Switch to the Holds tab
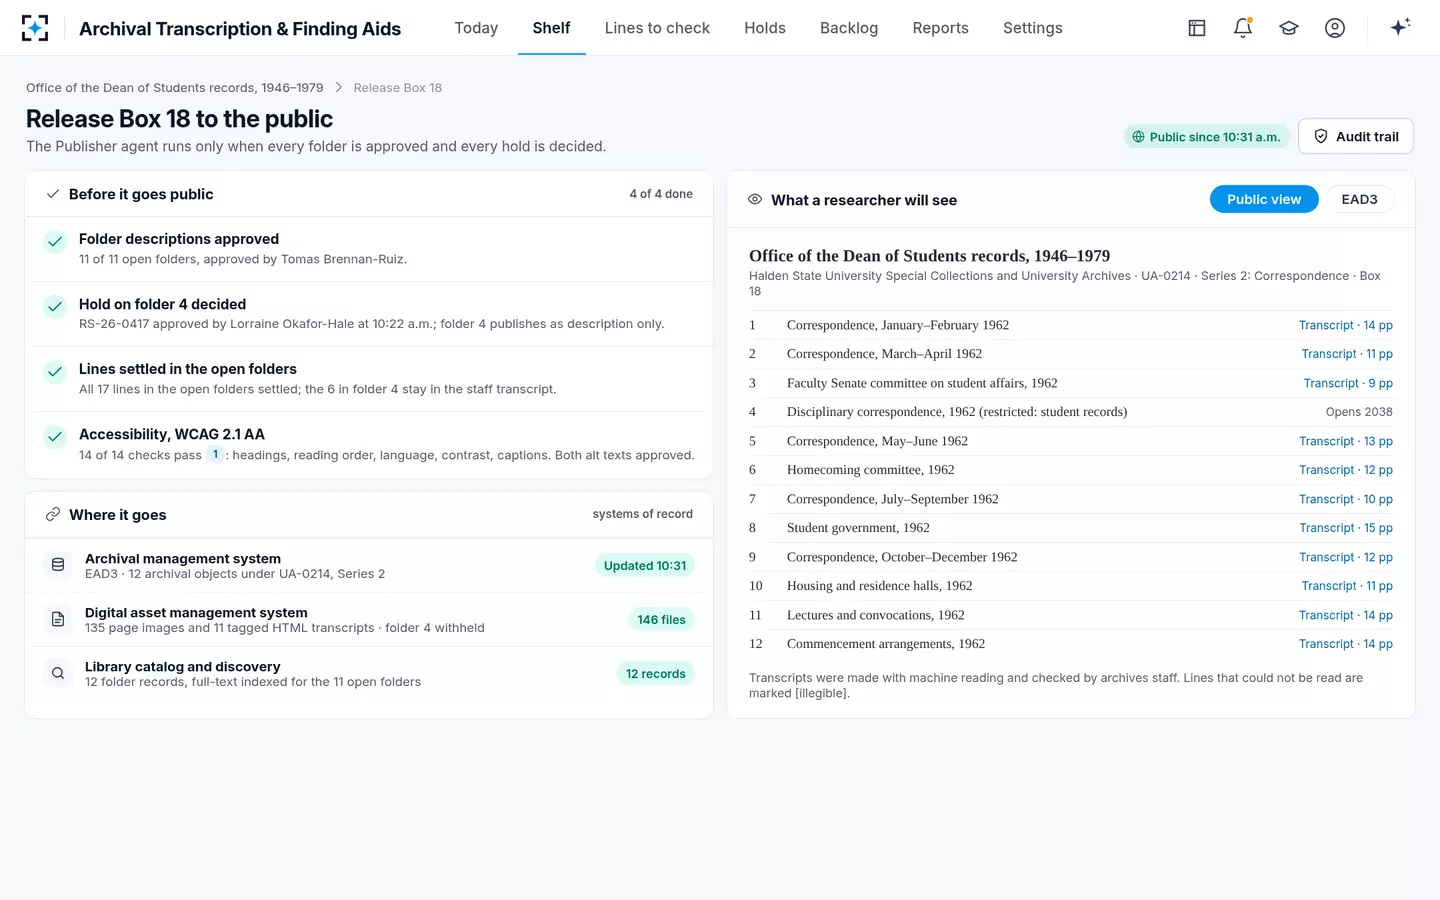 point(765,28)
